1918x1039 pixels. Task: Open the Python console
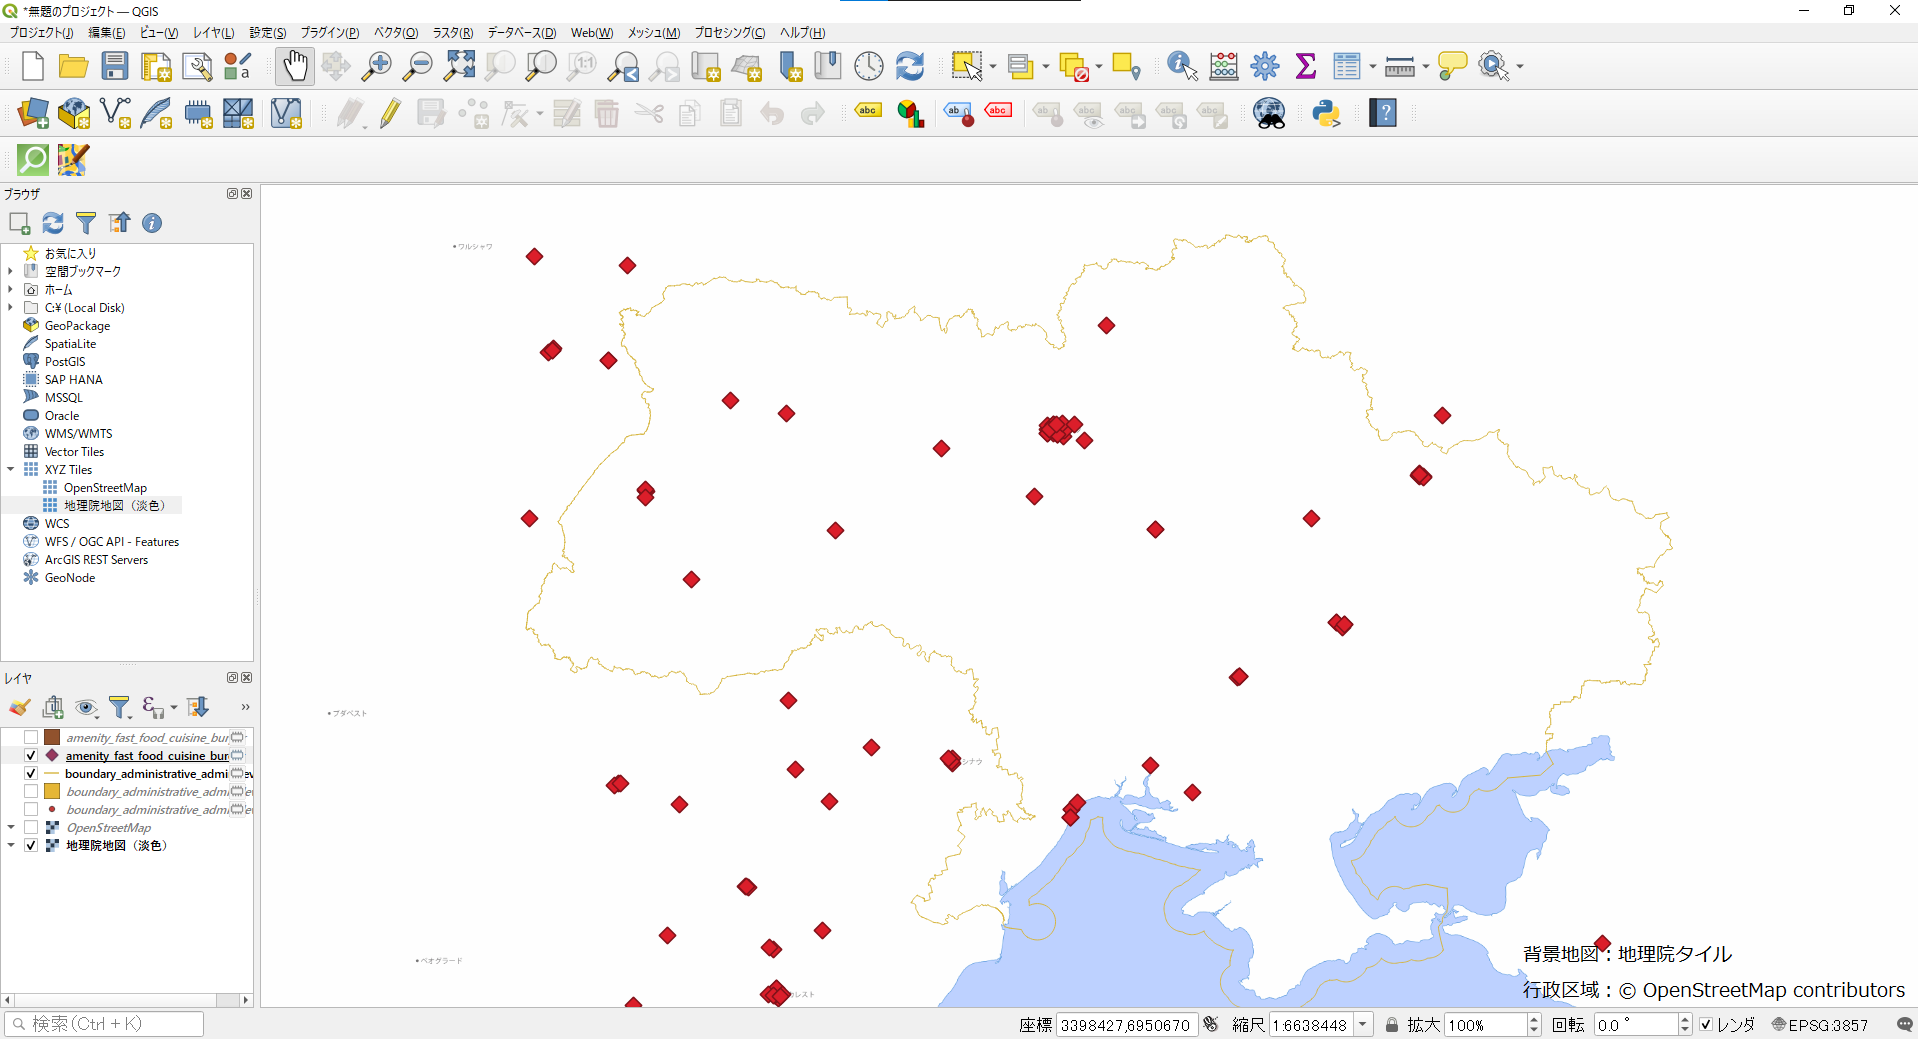[x=1326, y=113]
